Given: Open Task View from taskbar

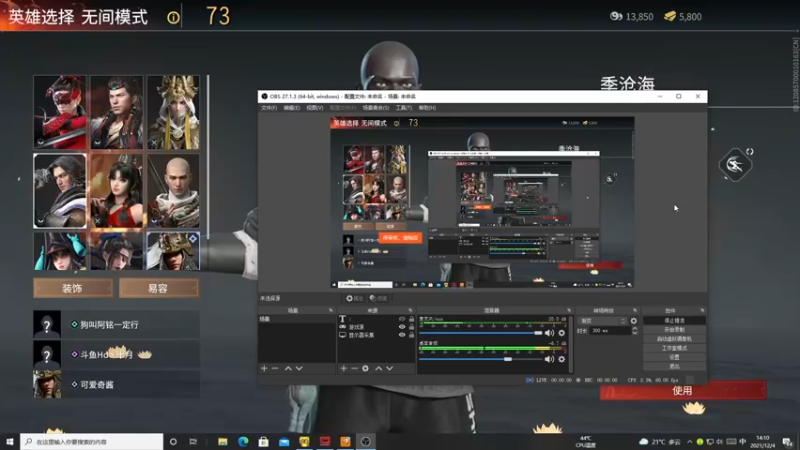Looking at the screenshot, I should pyautogui.click(x=193, y=441).
